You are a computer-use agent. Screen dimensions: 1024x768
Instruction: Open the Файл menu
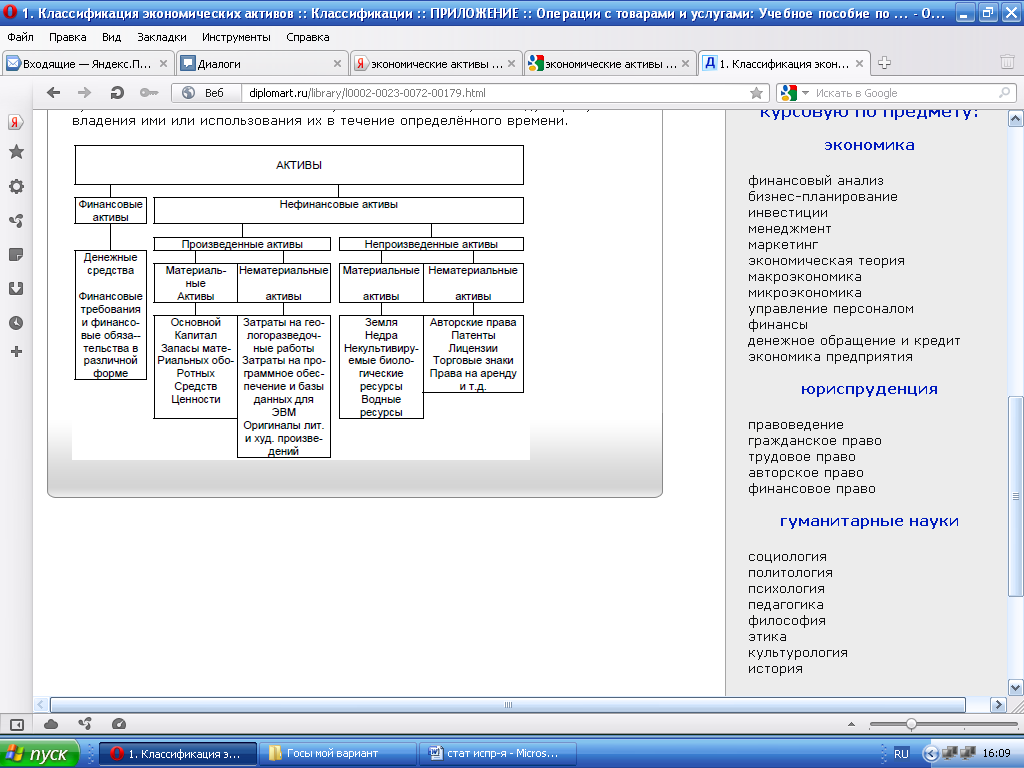pos(20,37)
